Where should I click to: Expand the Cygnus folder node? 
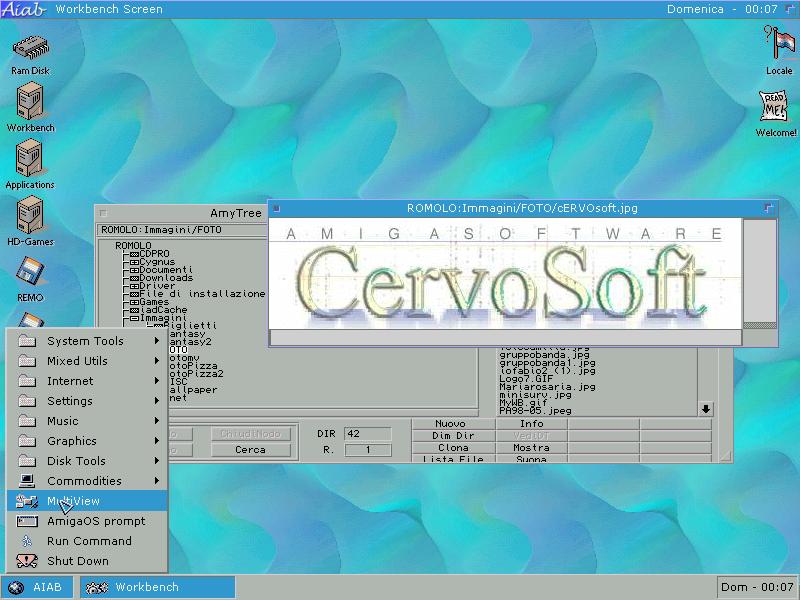pyautogui.click(x=134, y=262)
